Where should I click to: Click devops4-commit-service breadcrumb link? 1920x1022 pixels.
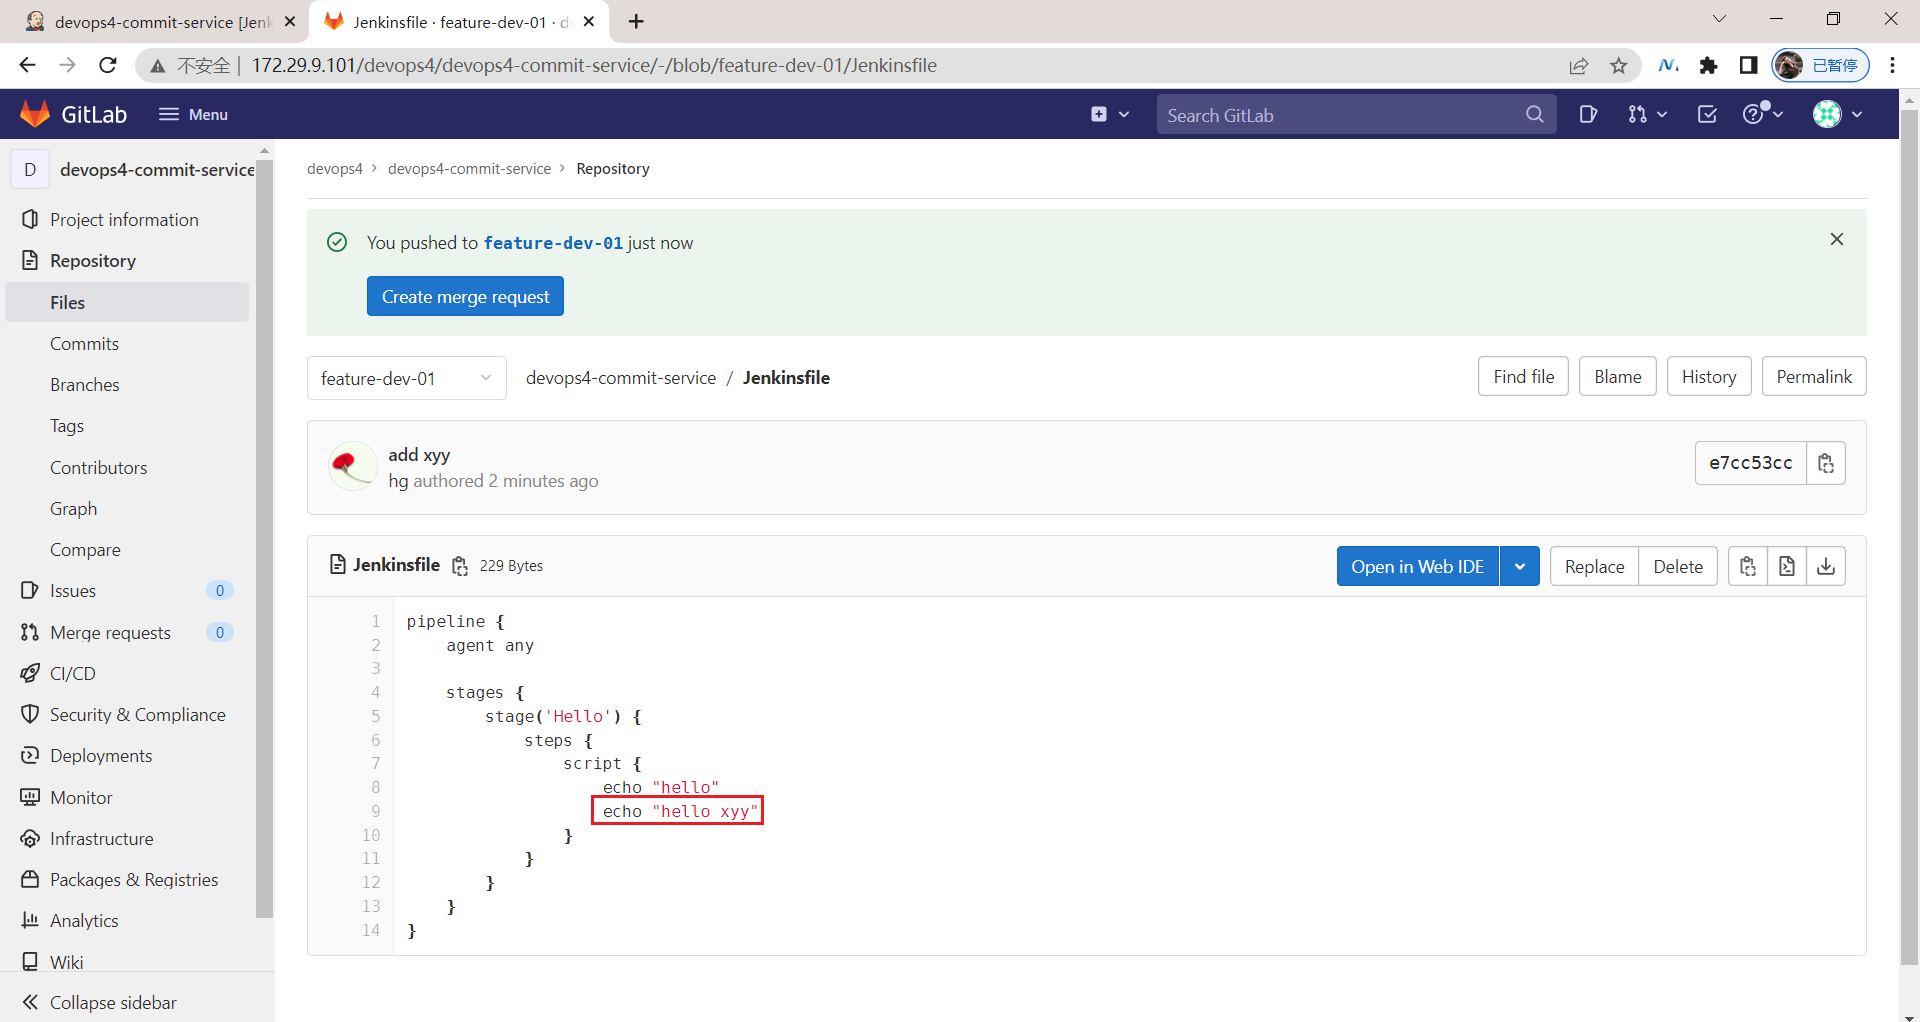pos(469,169)
